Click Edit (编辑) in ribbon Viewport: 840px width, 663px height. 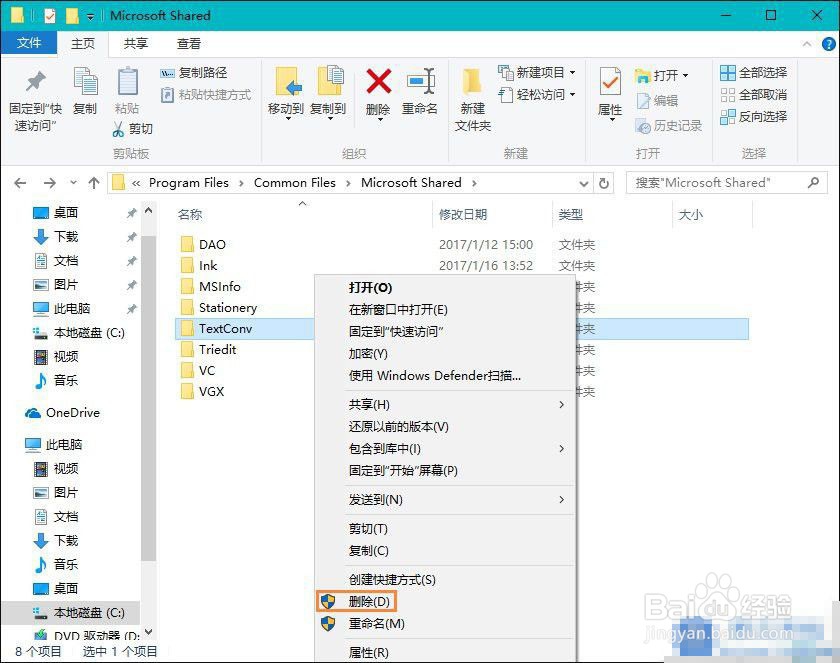click(x=657, y=101)
